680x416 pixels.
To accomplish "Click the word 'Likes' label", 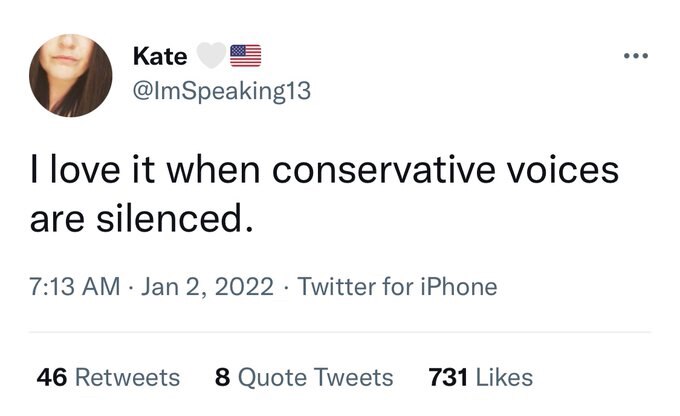I will (x=504, y=377).
